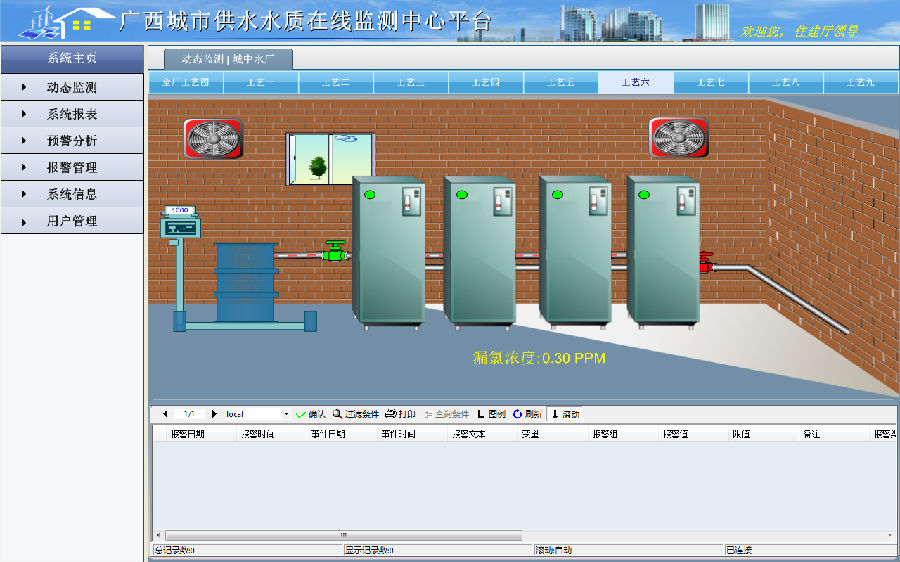Click the green inlet valve on pipe

(x=334, y=252)
